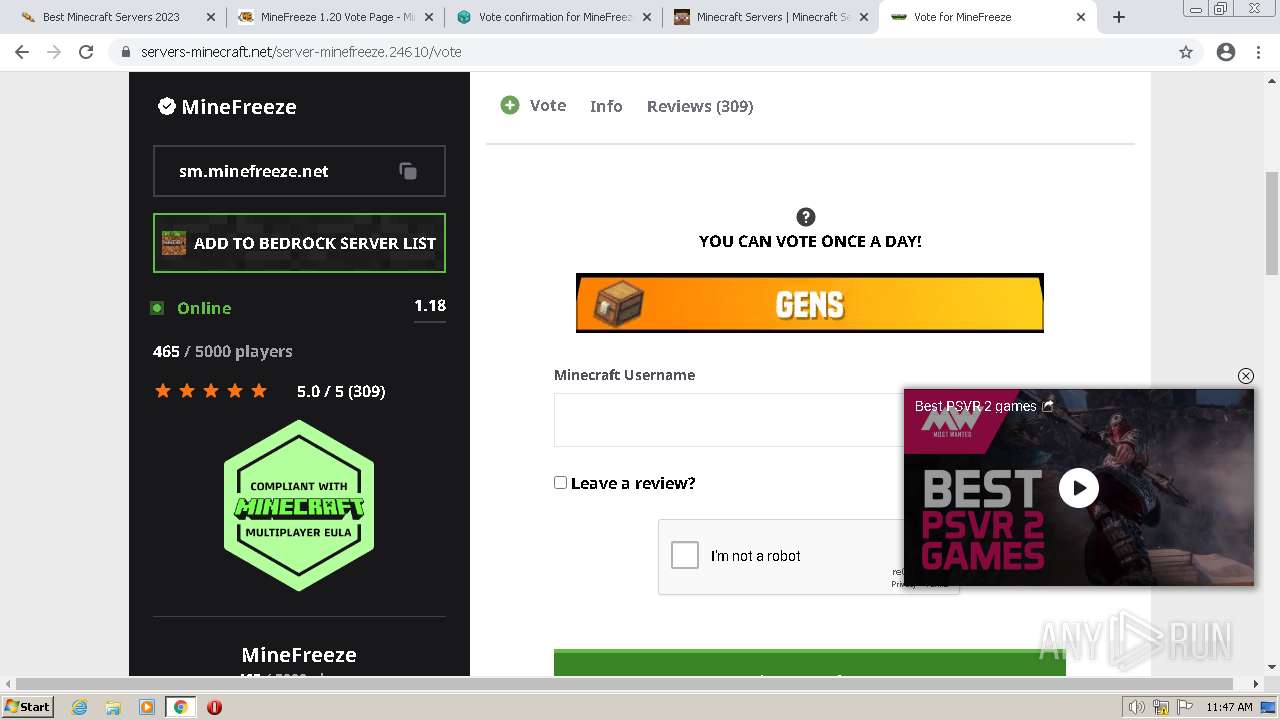The height and width of the screenshot is (720, 1280).
Task: Open the Chrome three-dot menu
Action: pos(1258,52)
